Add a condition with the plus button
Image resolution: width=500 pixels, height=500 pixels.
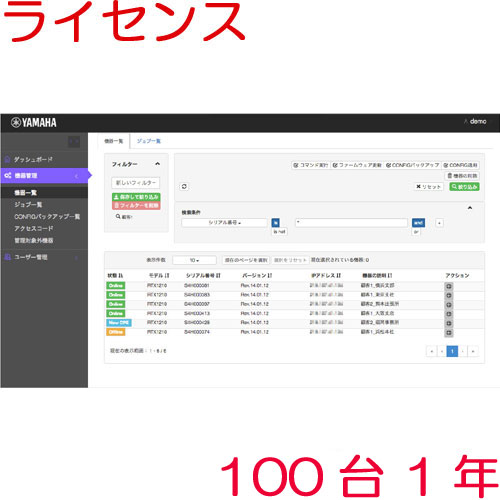click(x=439, y=223)
